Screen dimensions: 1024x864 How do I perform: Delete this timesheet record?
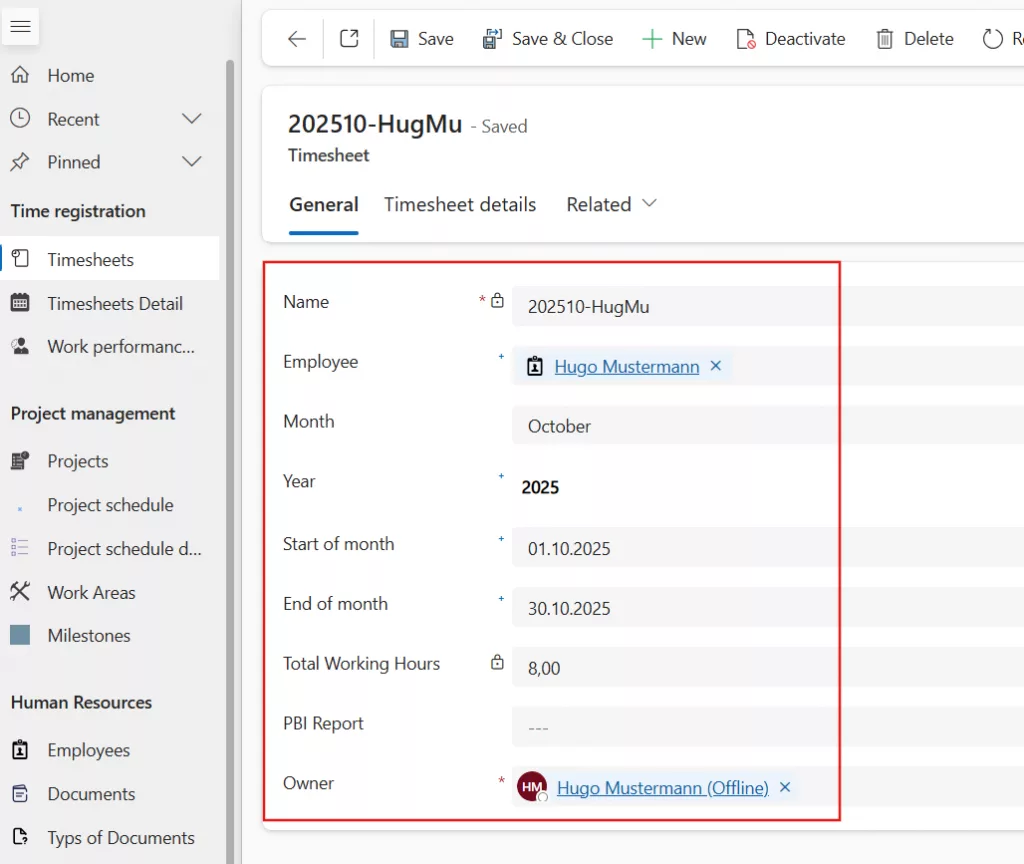(914, 39)
